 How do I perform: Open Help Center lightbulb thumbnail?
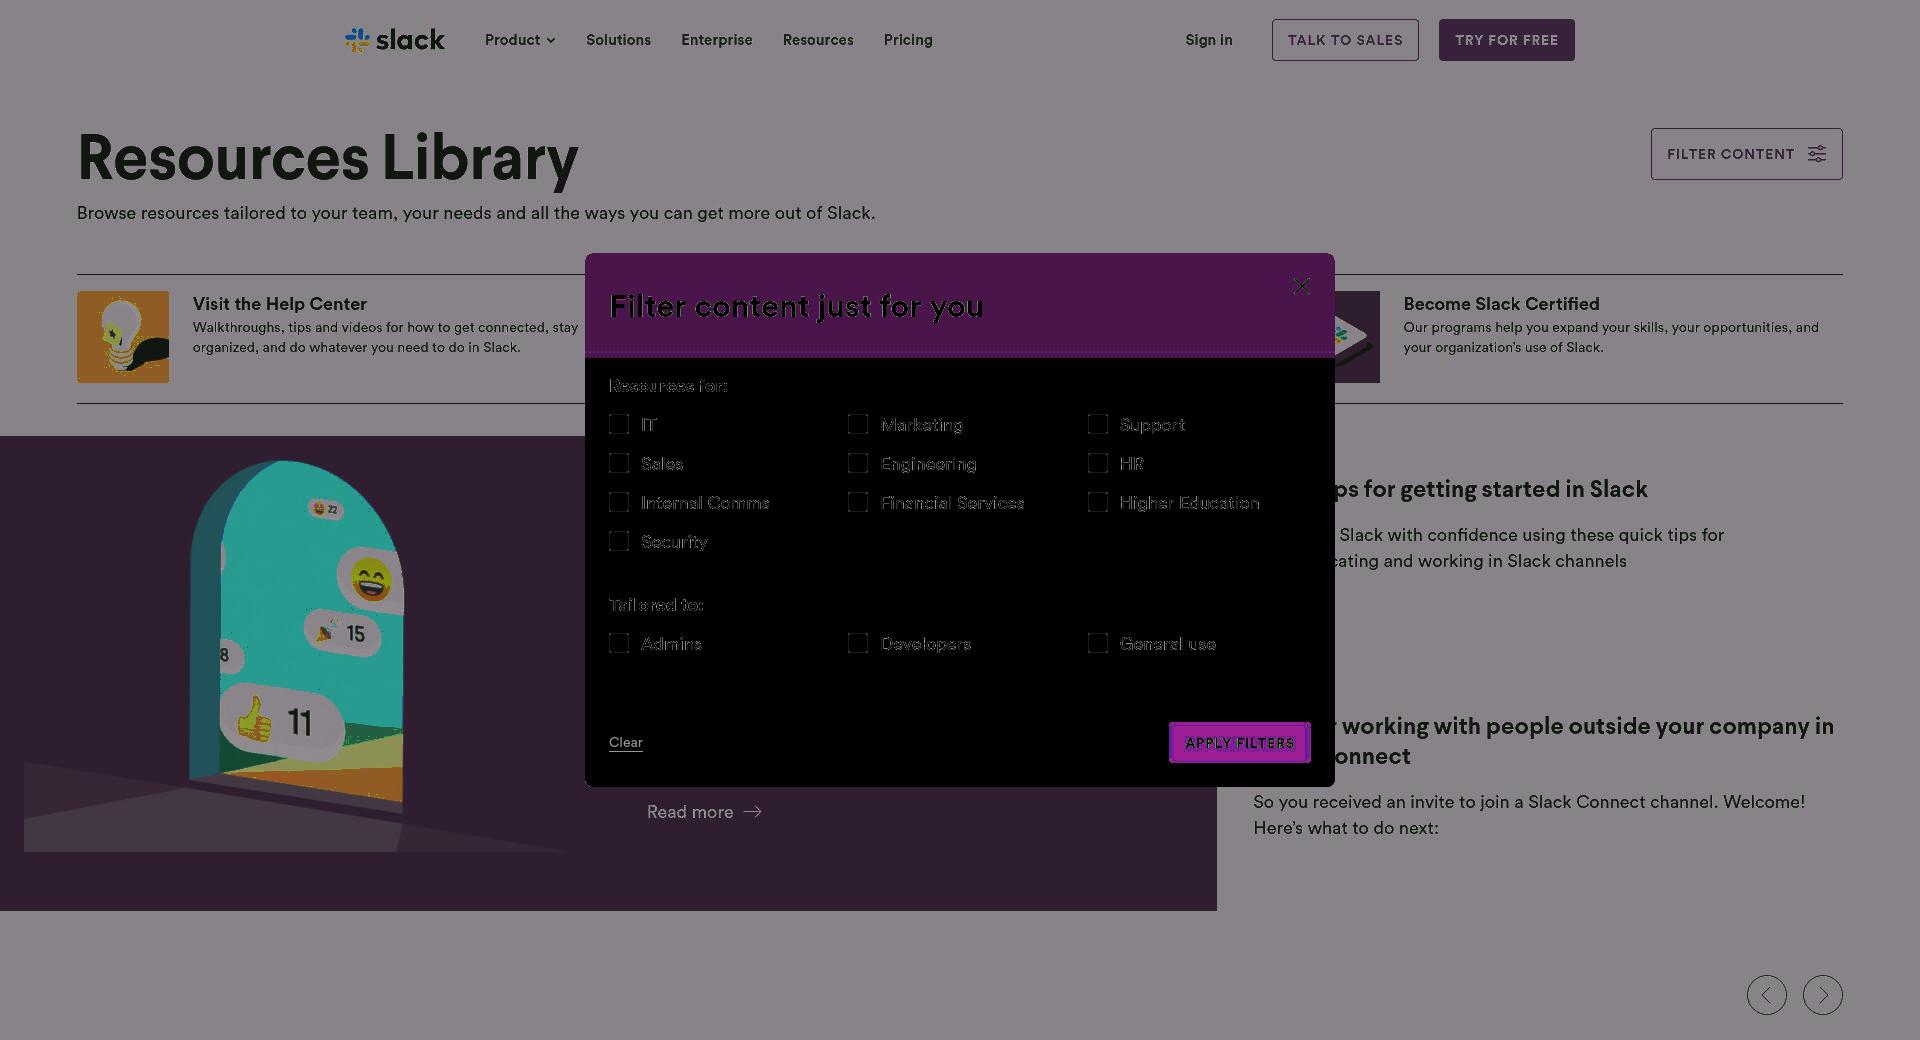coord(123,337)
